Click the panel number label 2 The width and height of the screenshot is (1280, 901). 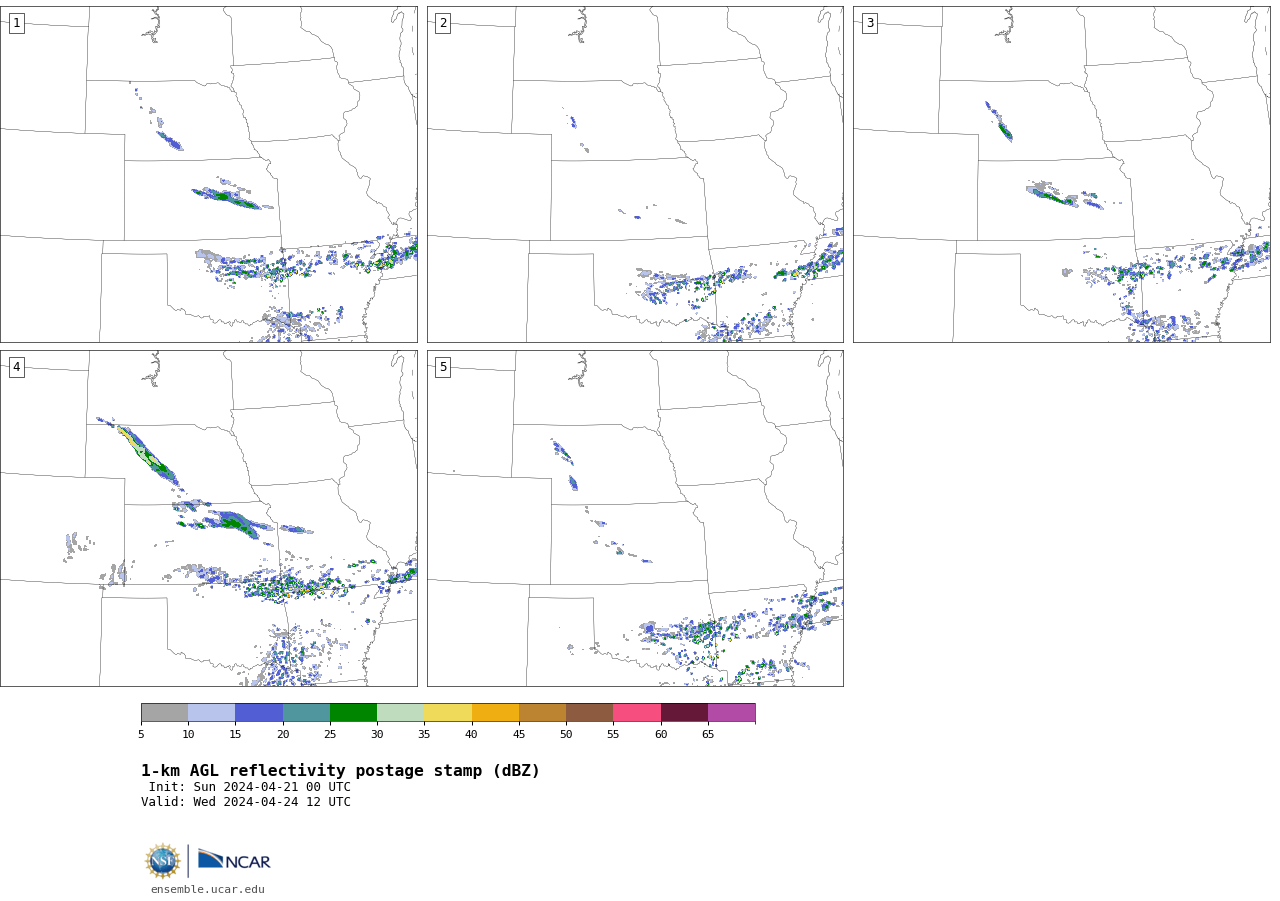click(443, 23)
